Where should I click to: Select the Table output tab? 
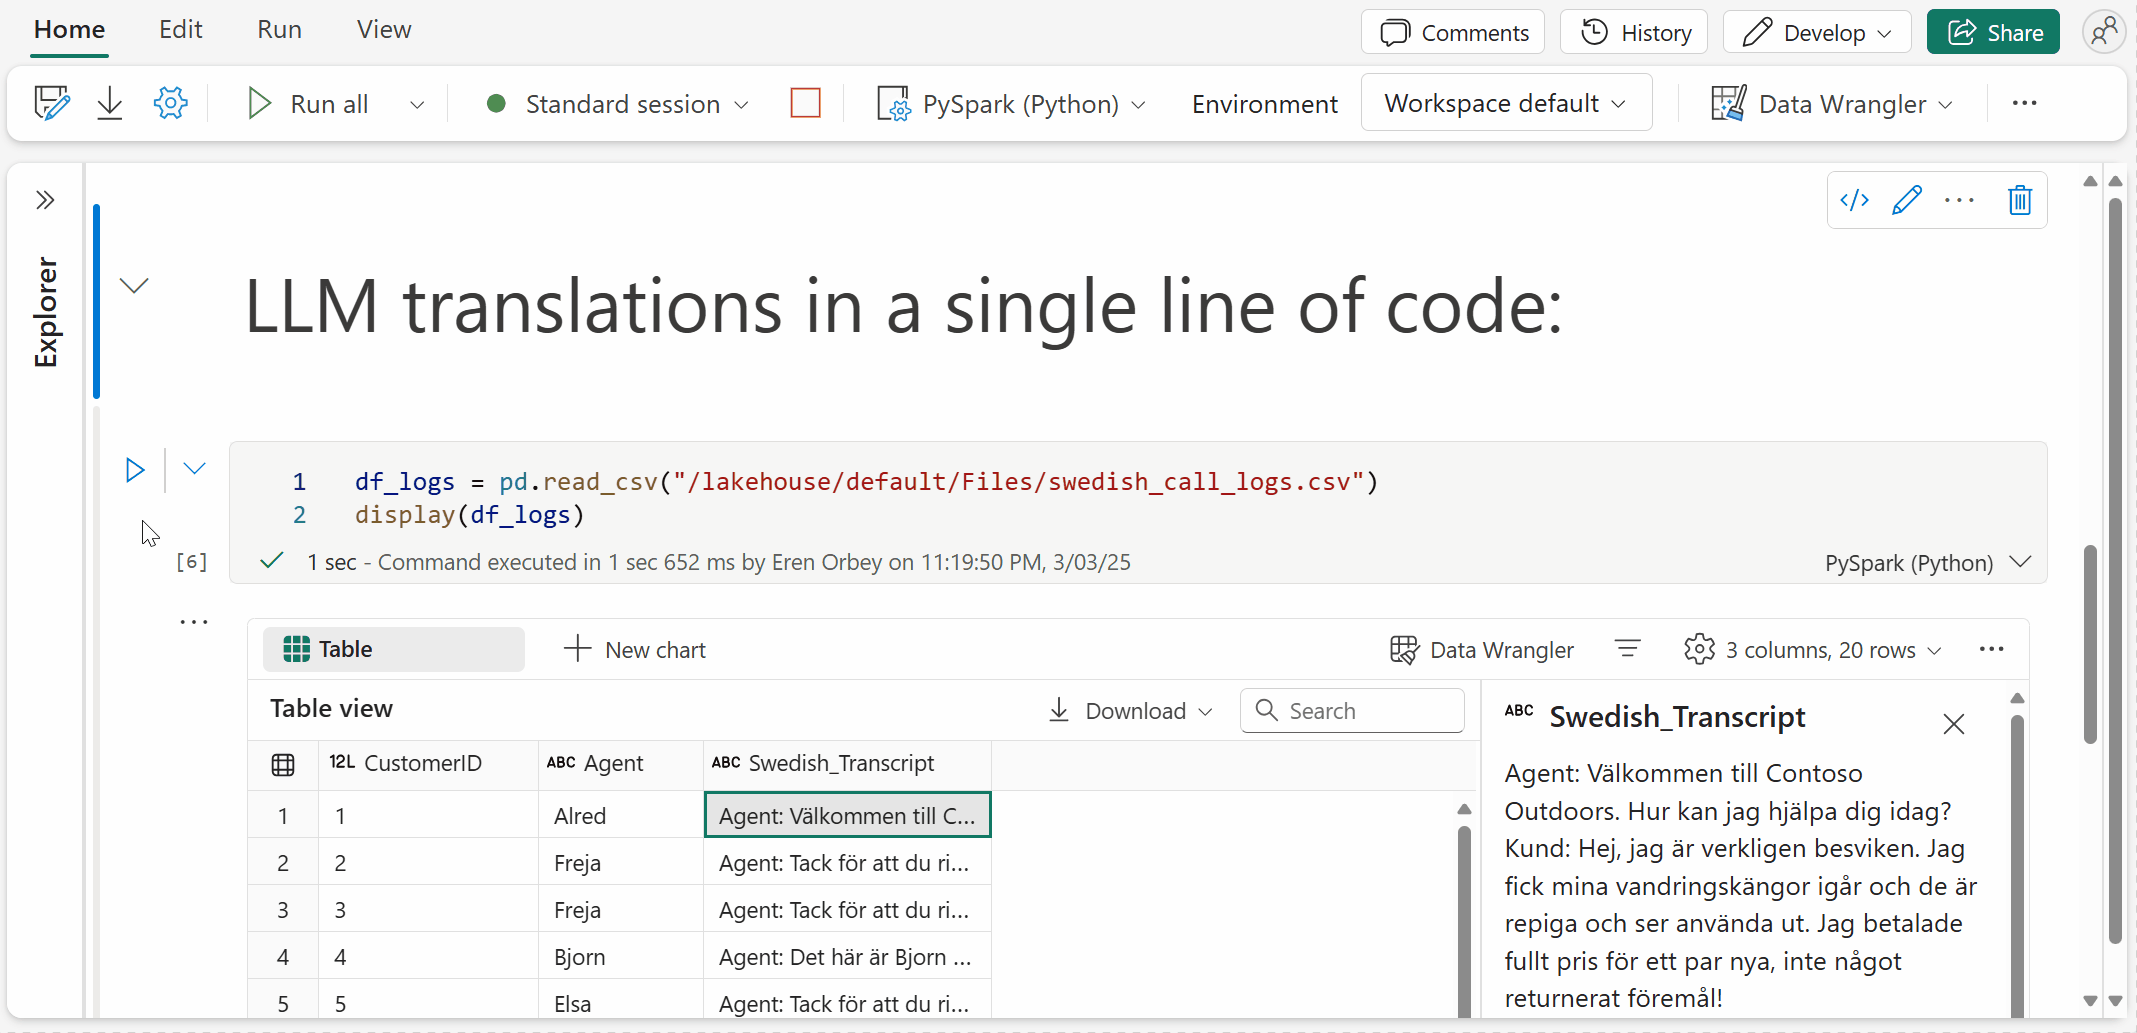click(394, 649)
